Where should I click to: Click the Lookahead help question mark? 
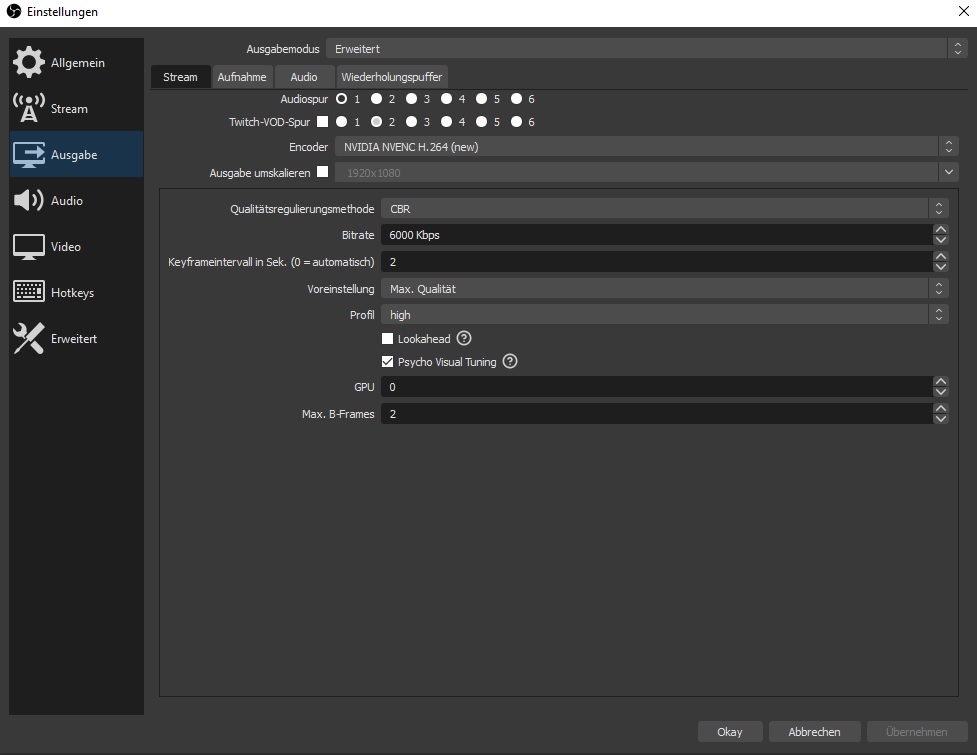pos(464,338)
